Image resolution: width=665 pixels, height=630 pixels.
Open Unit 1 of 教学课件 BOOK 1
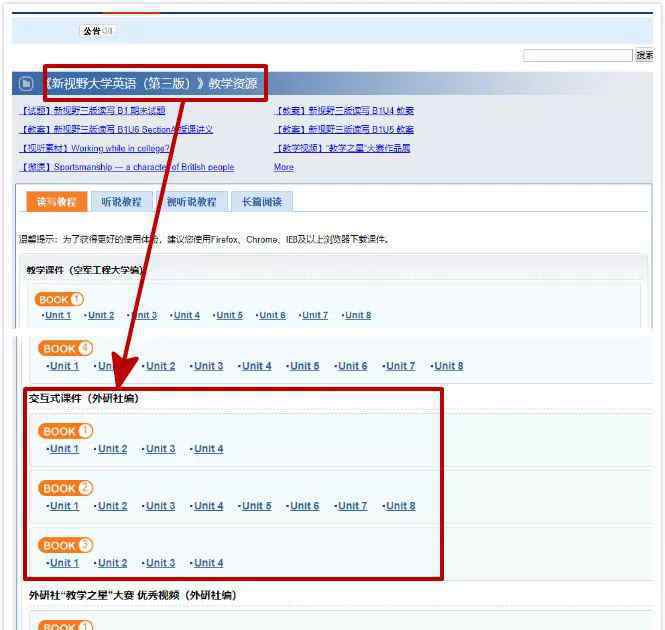[58, 315]
